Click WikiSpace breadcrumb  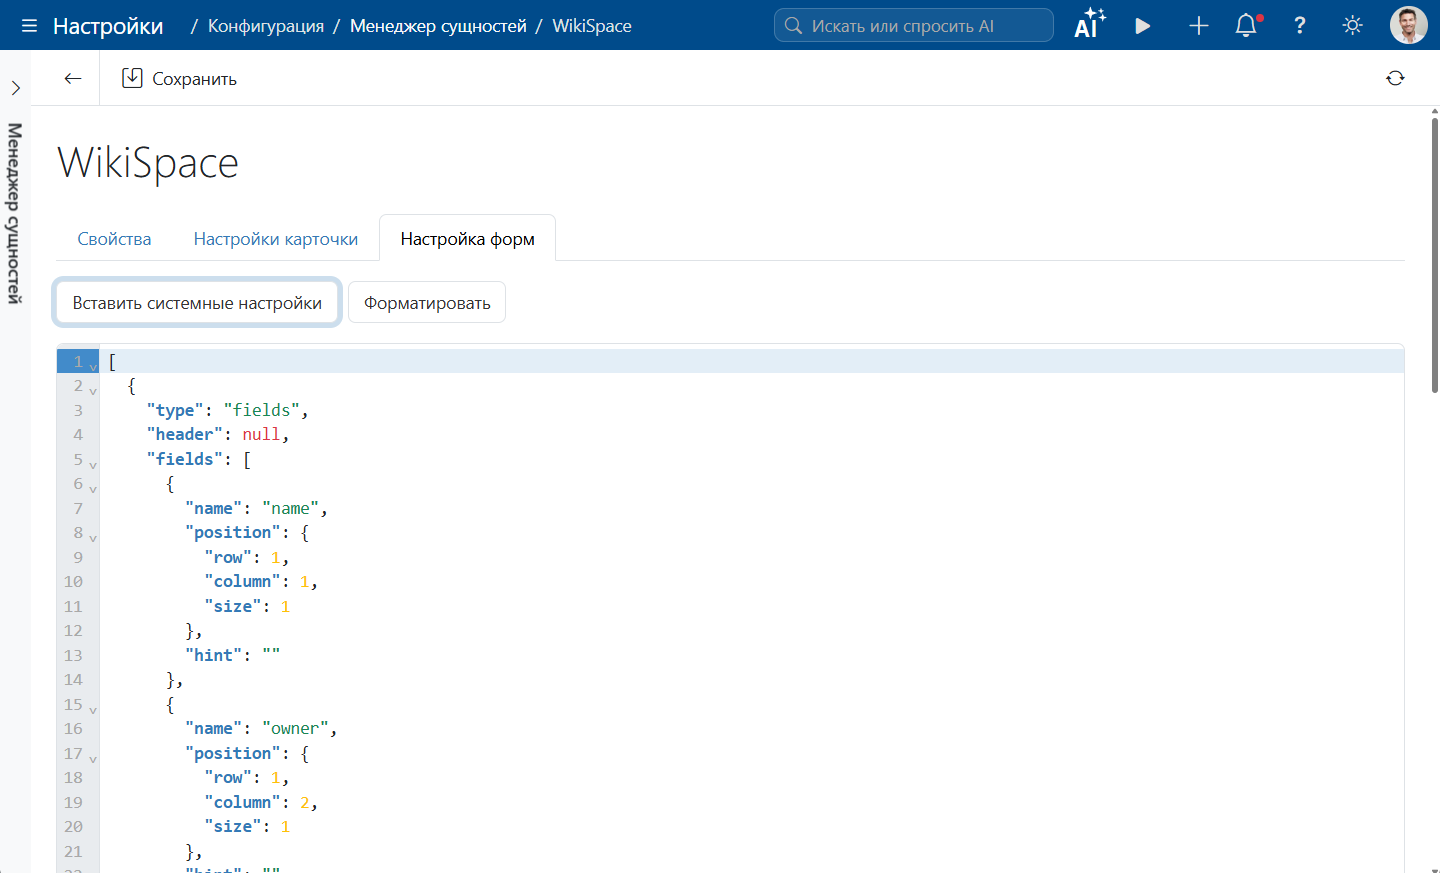pos(592,26)
